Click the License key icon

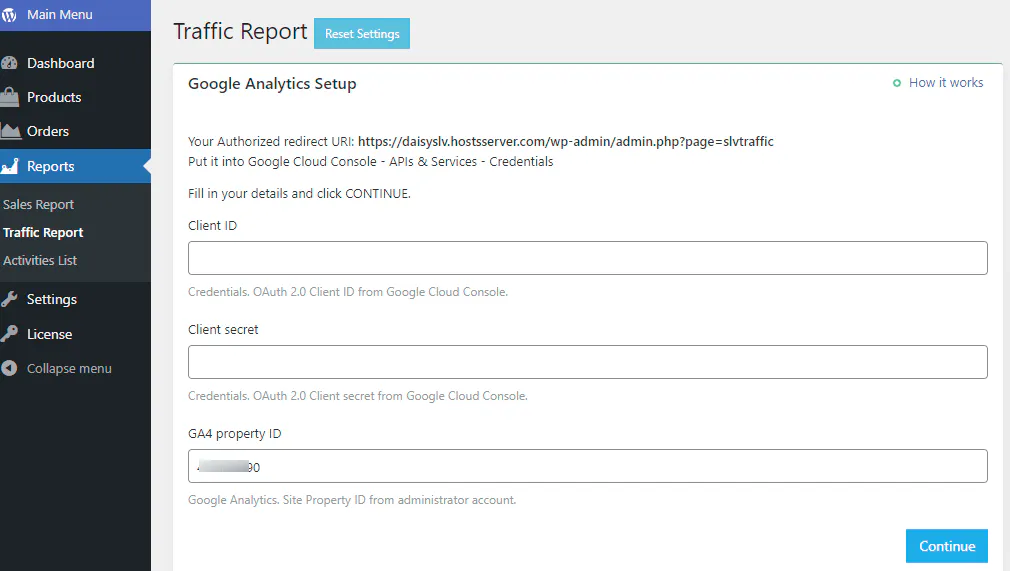[x=10, y=334]
